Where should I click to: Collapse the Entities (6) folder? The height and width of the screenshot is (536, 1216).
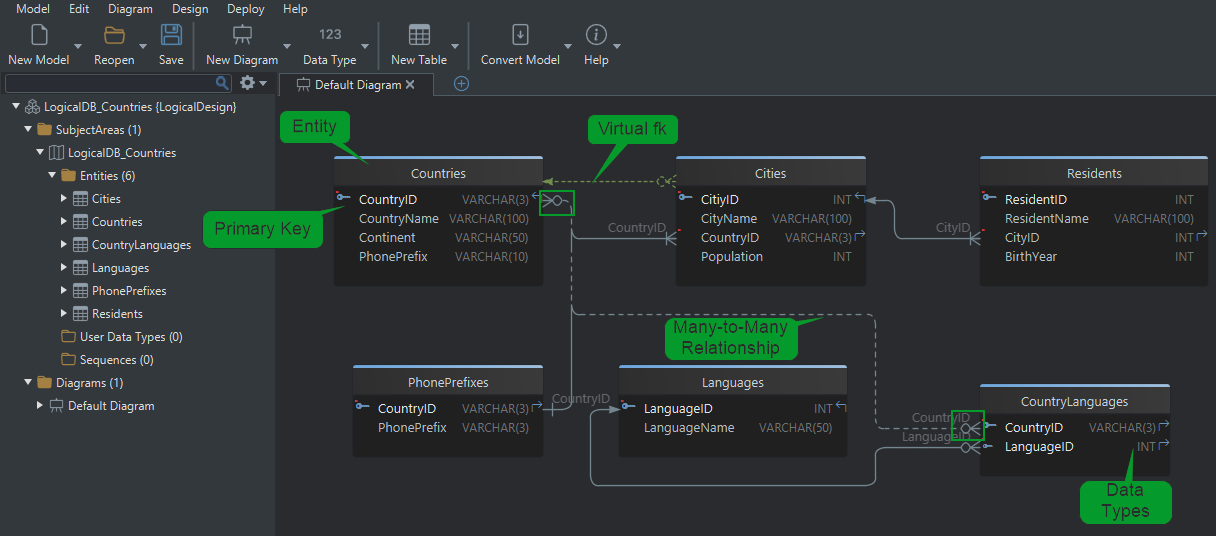pyautogui.click(x=52, y=175)
